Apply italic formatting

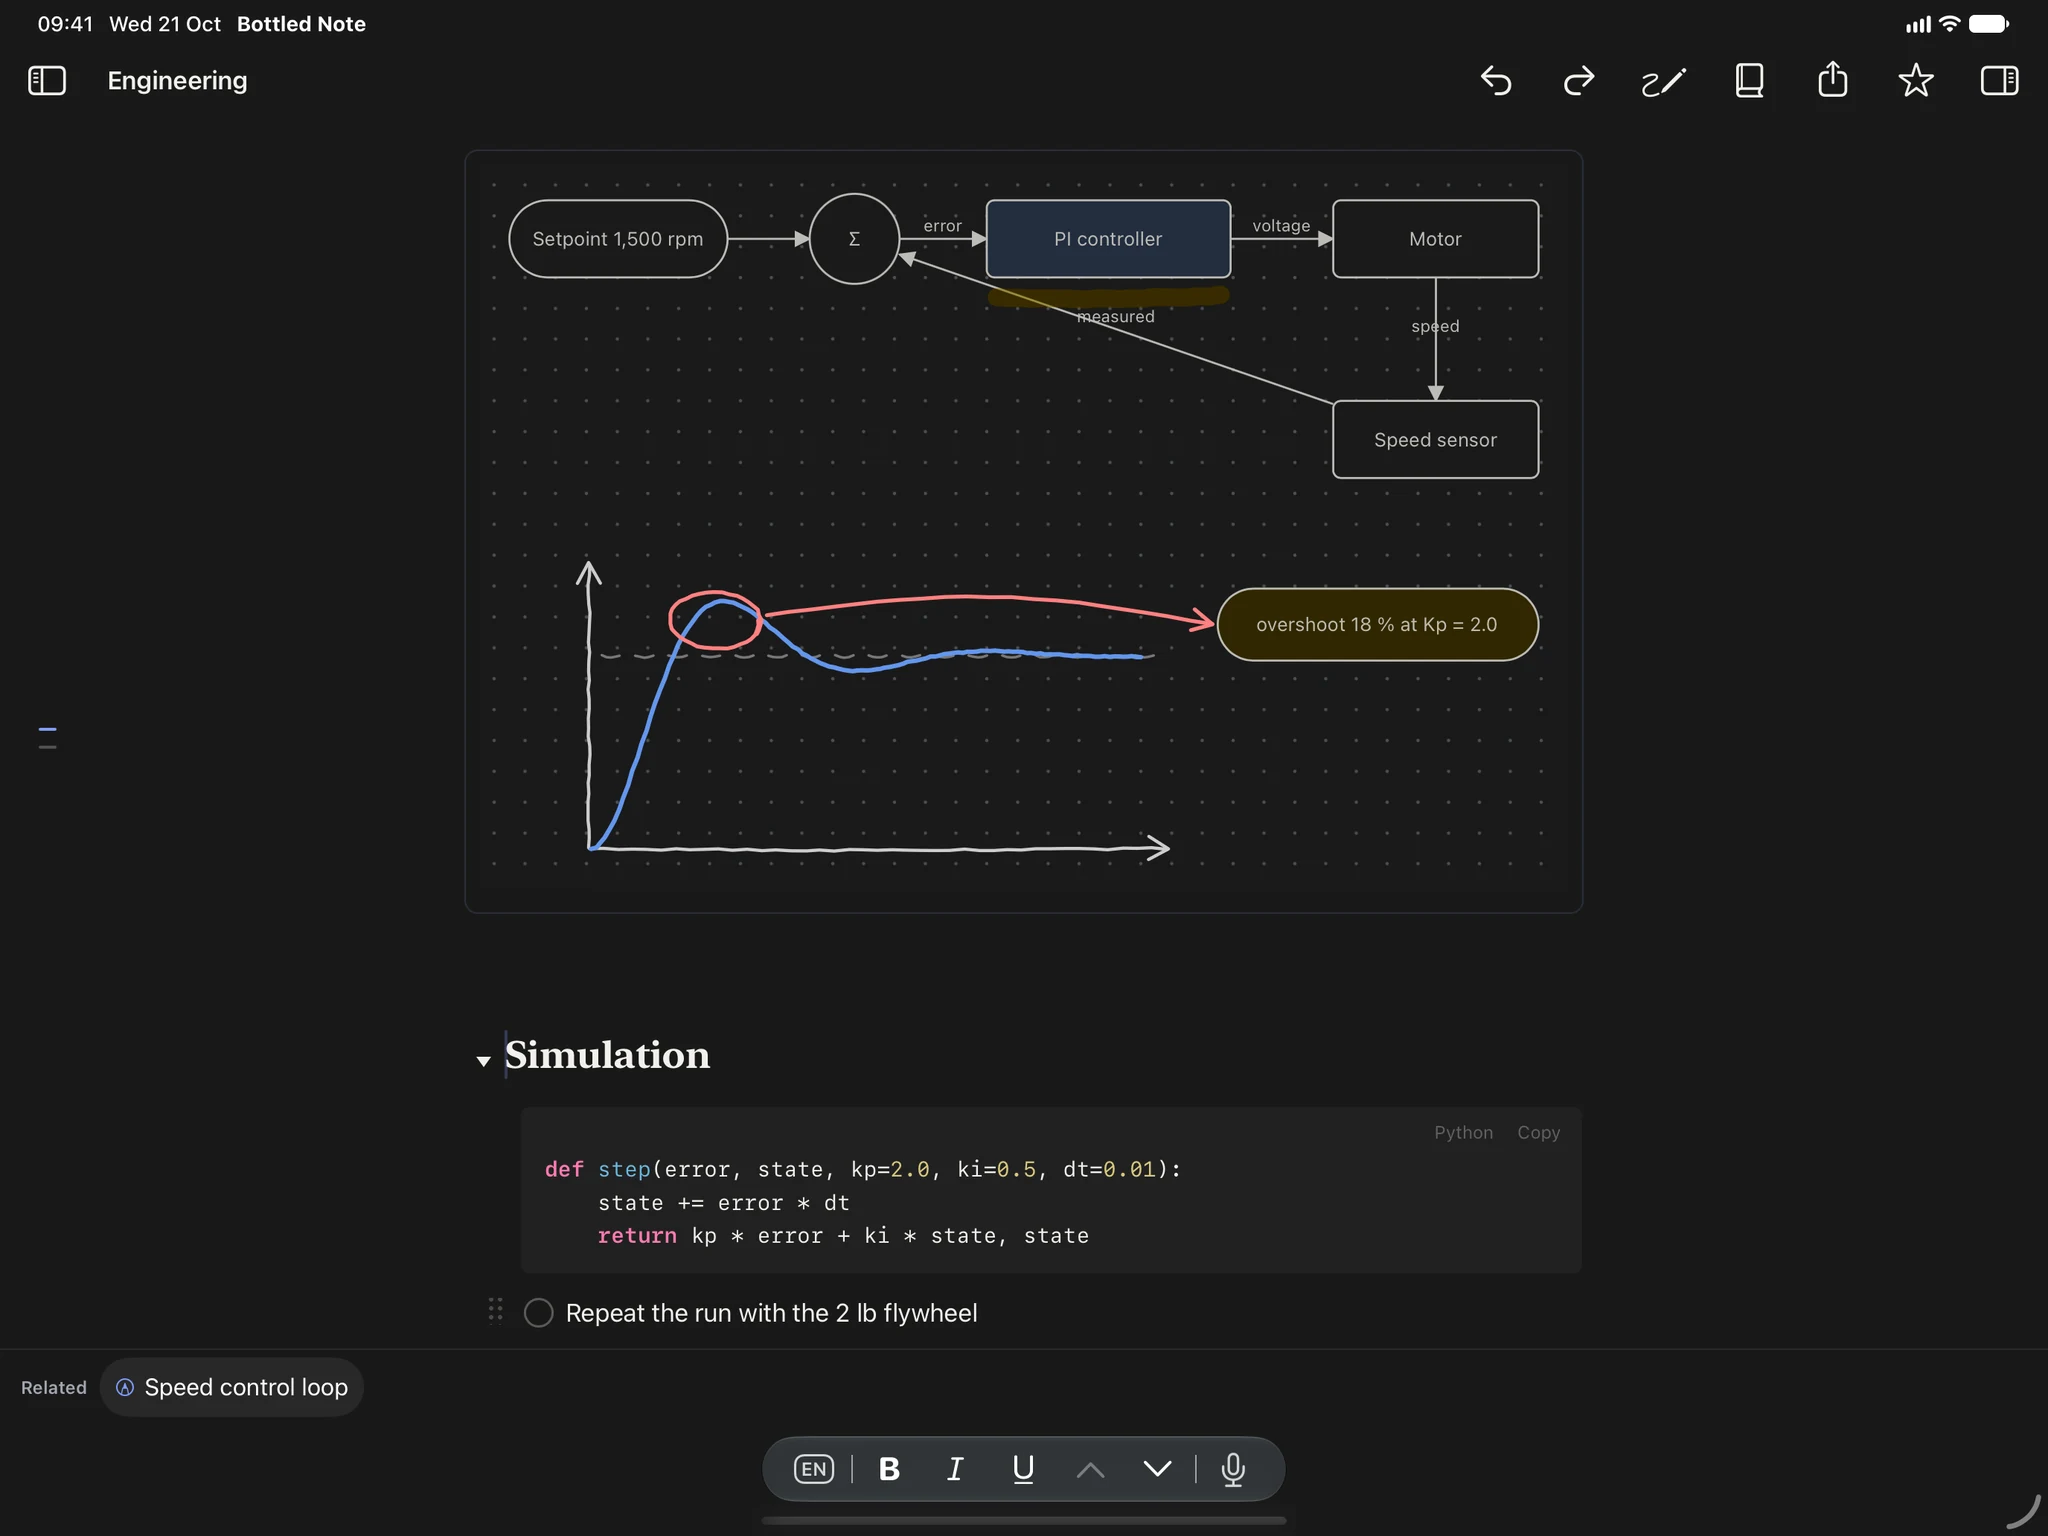[x=955, y=1469]
